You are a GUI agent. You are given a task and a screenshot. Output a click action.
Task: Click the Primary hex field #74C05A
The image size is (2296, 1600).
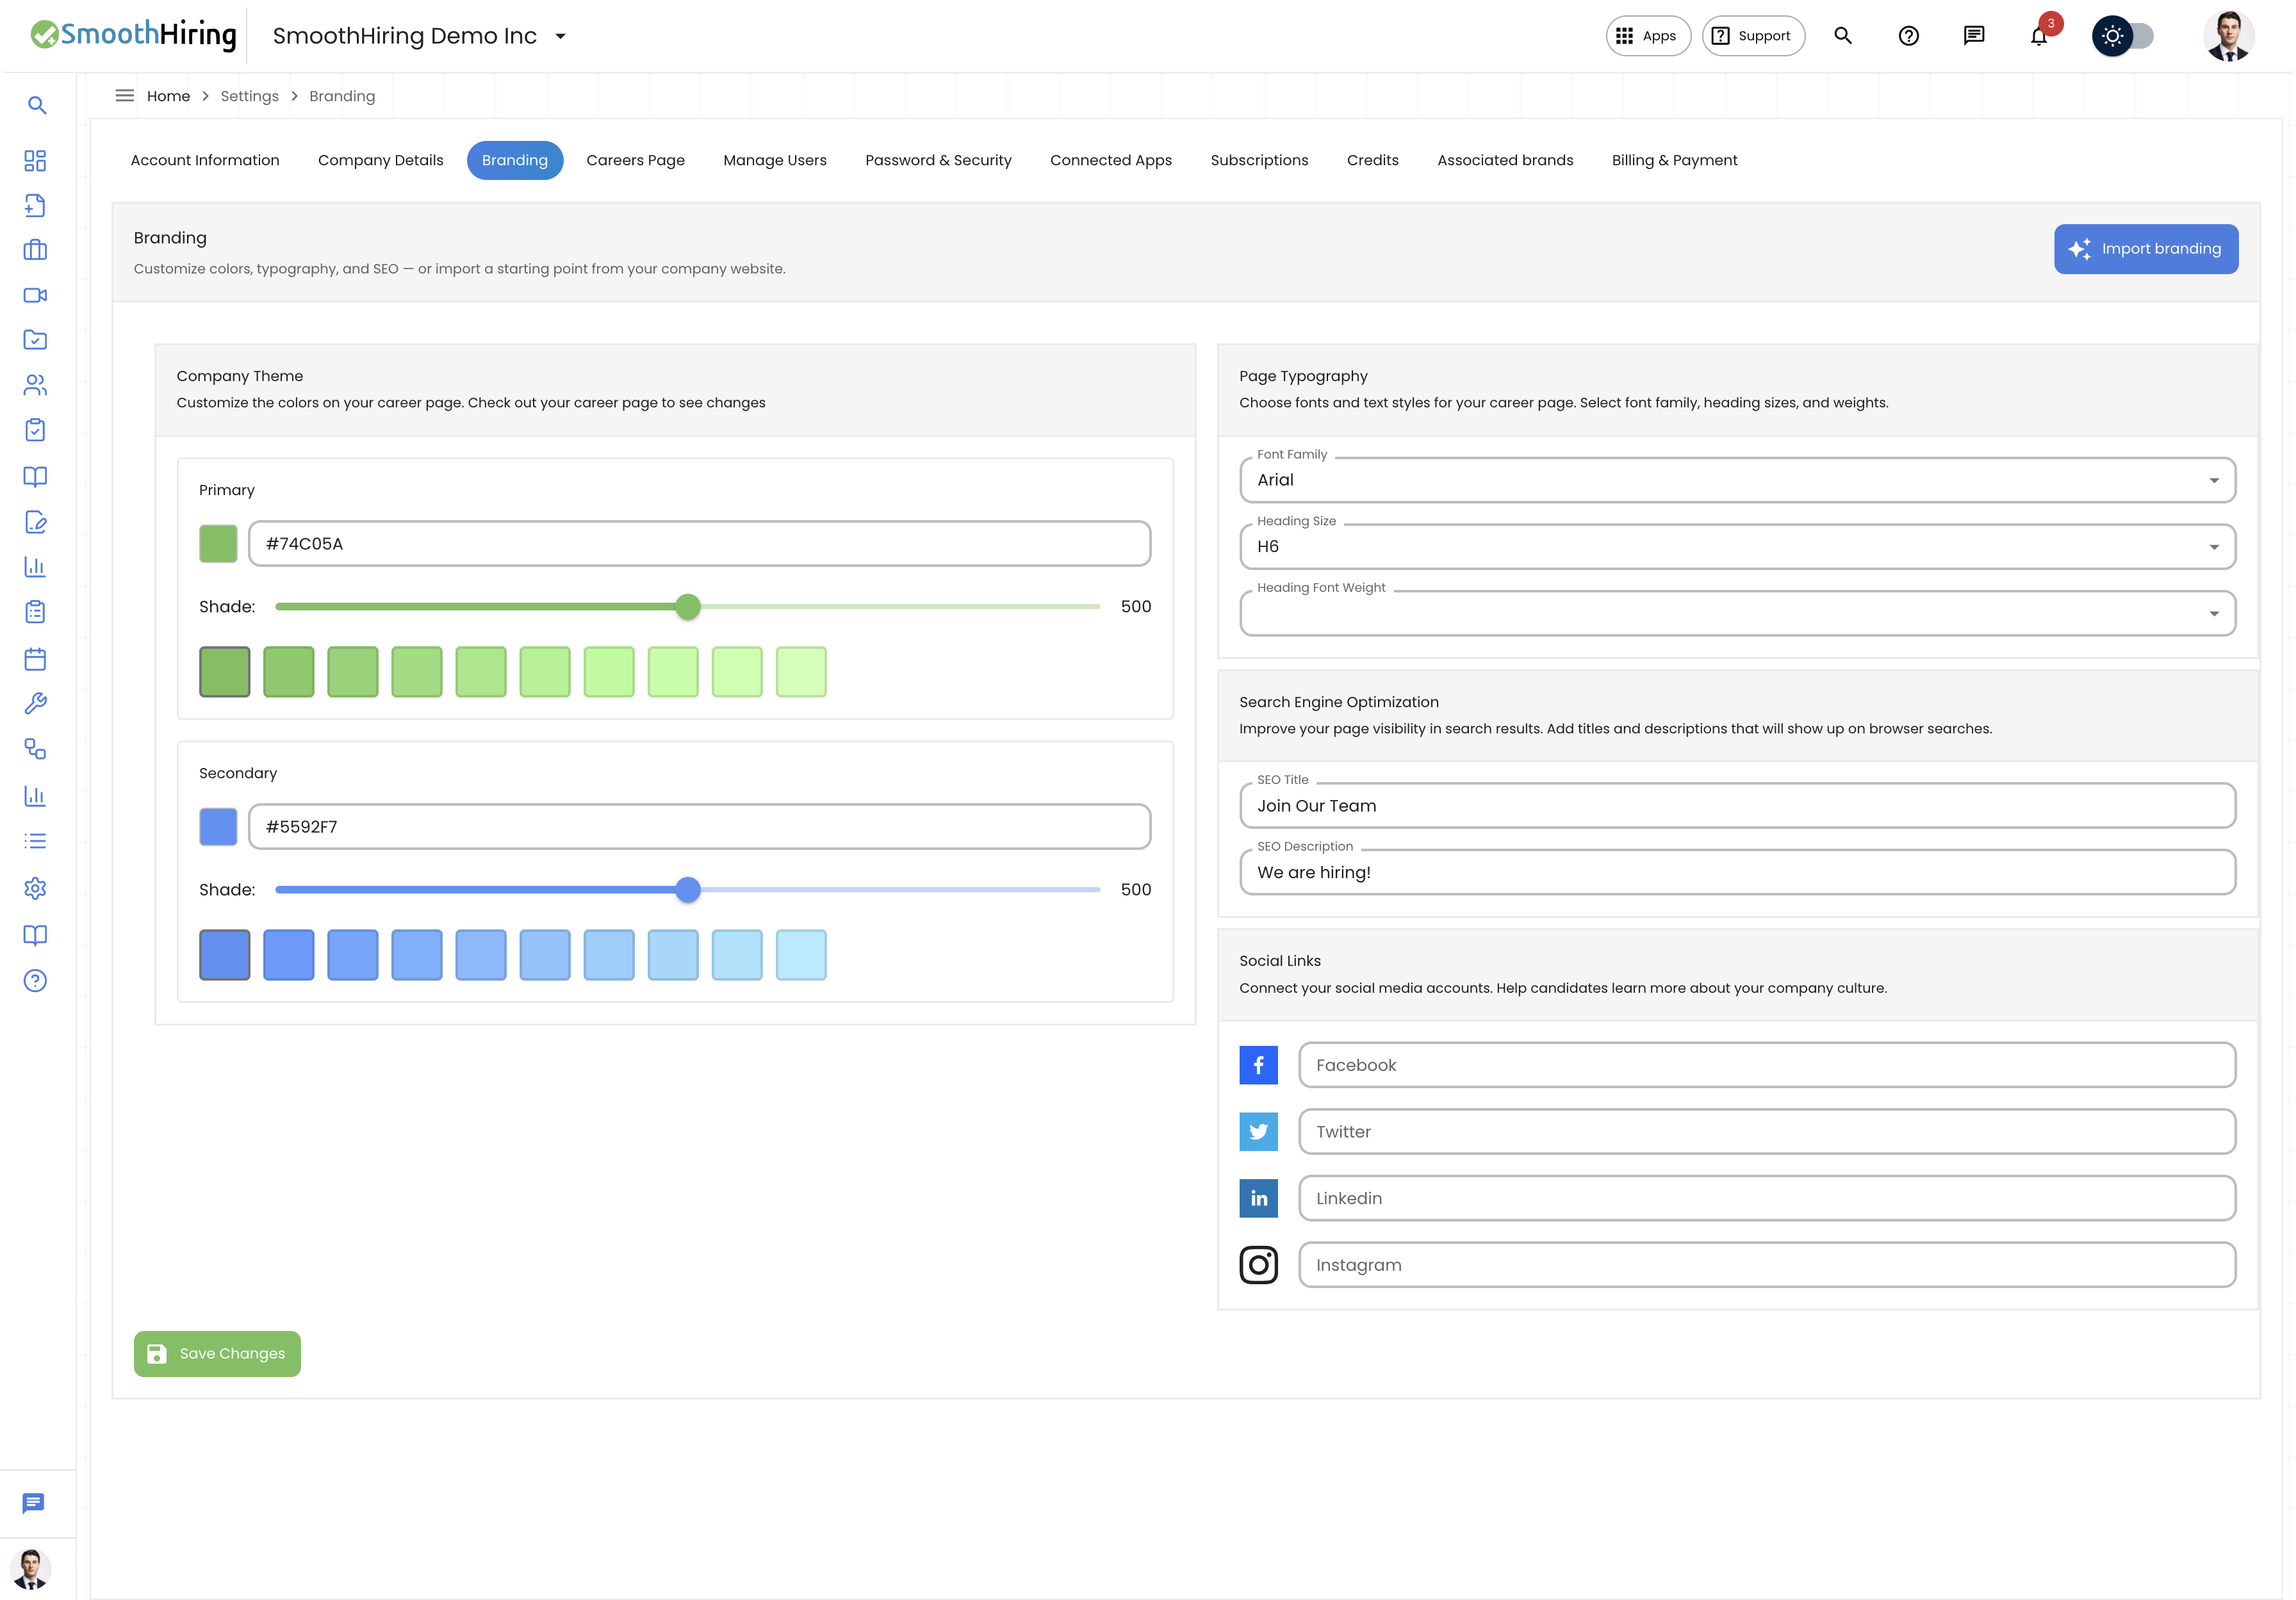(700, 544)
